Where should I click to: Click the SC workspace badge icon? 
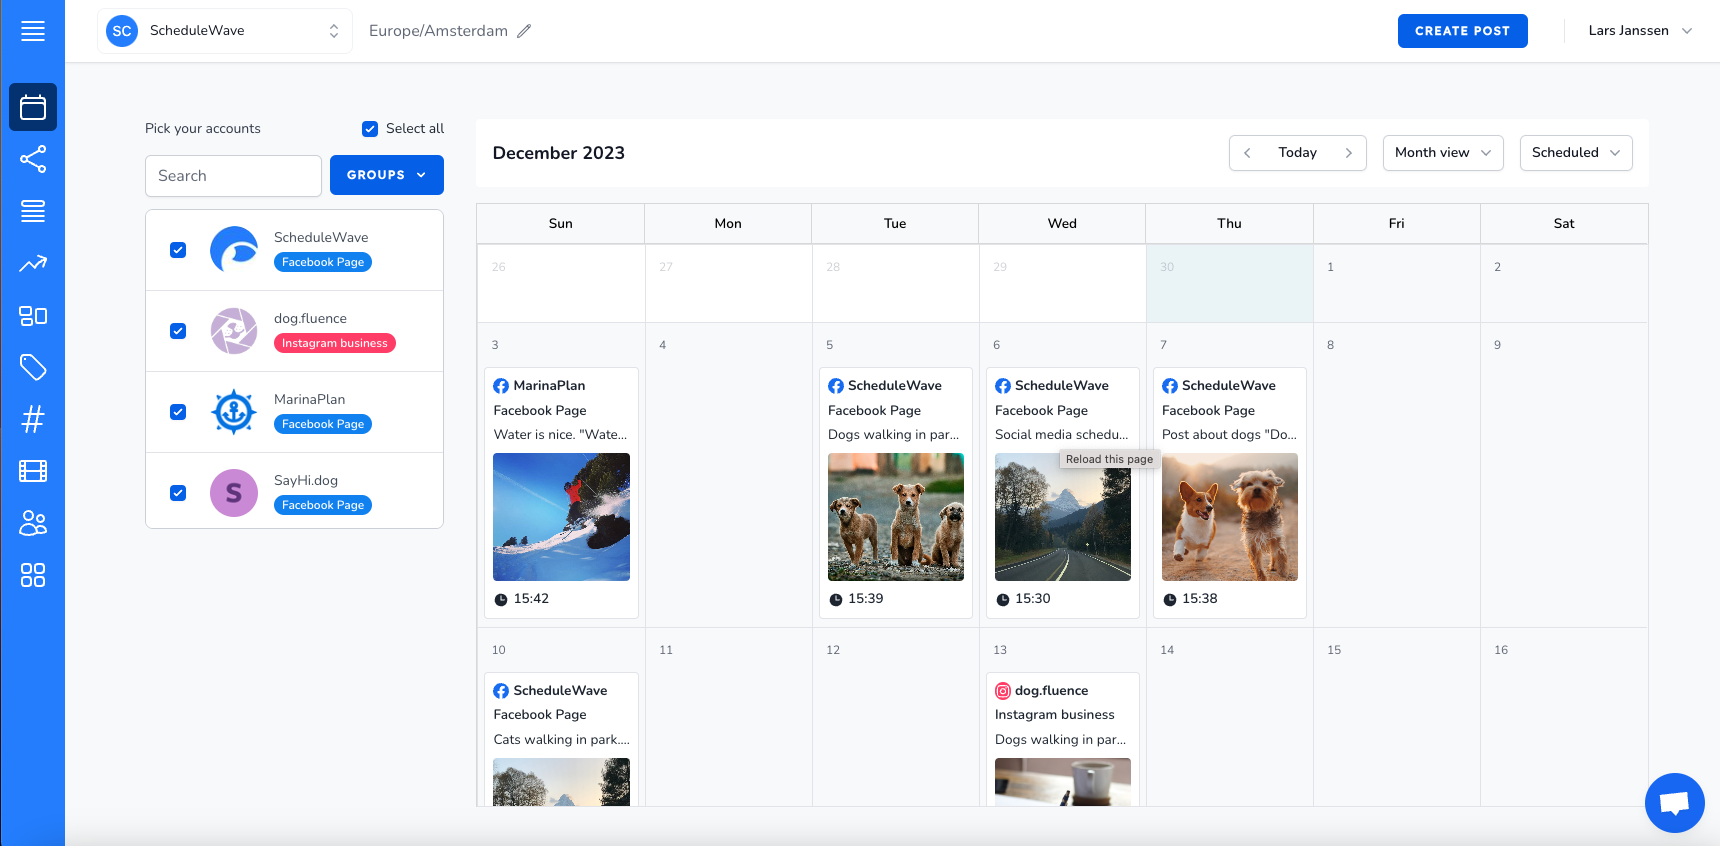pyautogui.click(x=122, y=31)
